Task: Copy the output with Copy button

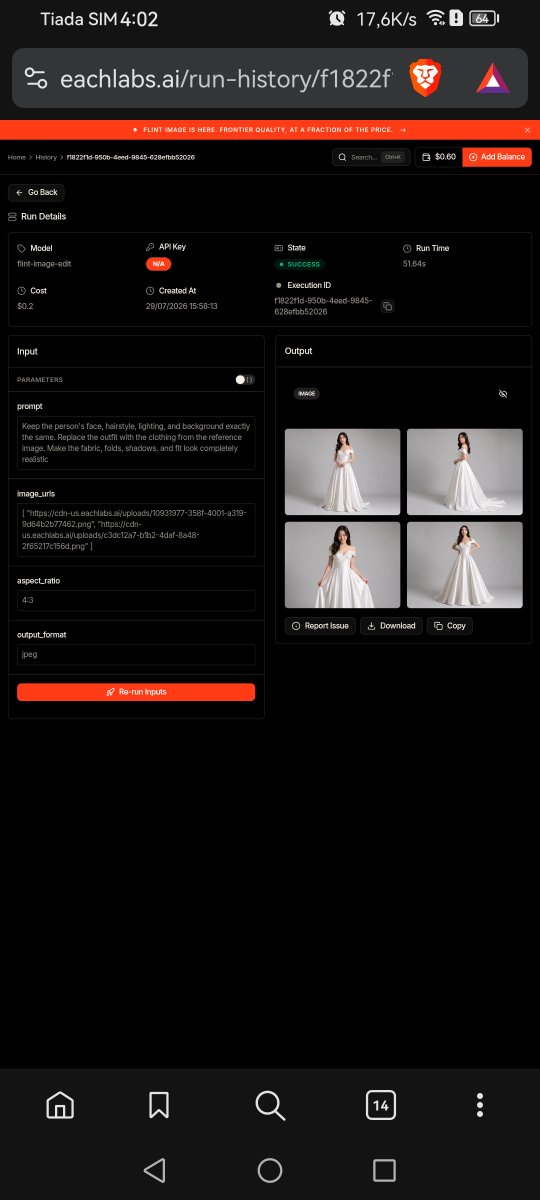Action: (x=450, y=626)
